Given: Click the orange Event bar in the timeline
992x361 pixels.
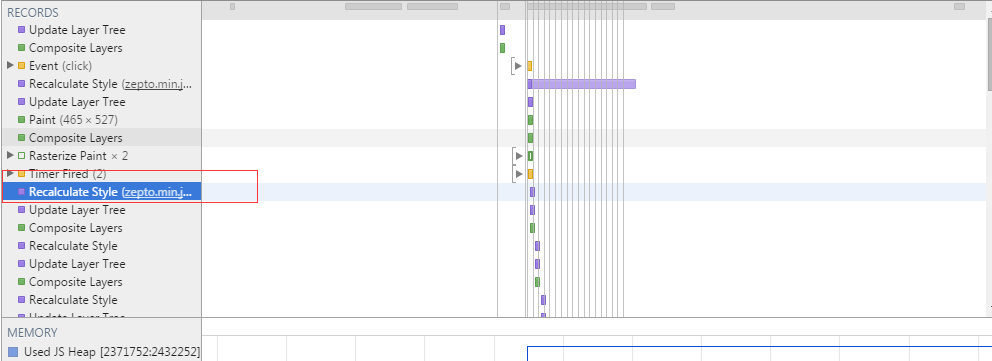Looking at the screenshot, I should [x=530, y=66].
